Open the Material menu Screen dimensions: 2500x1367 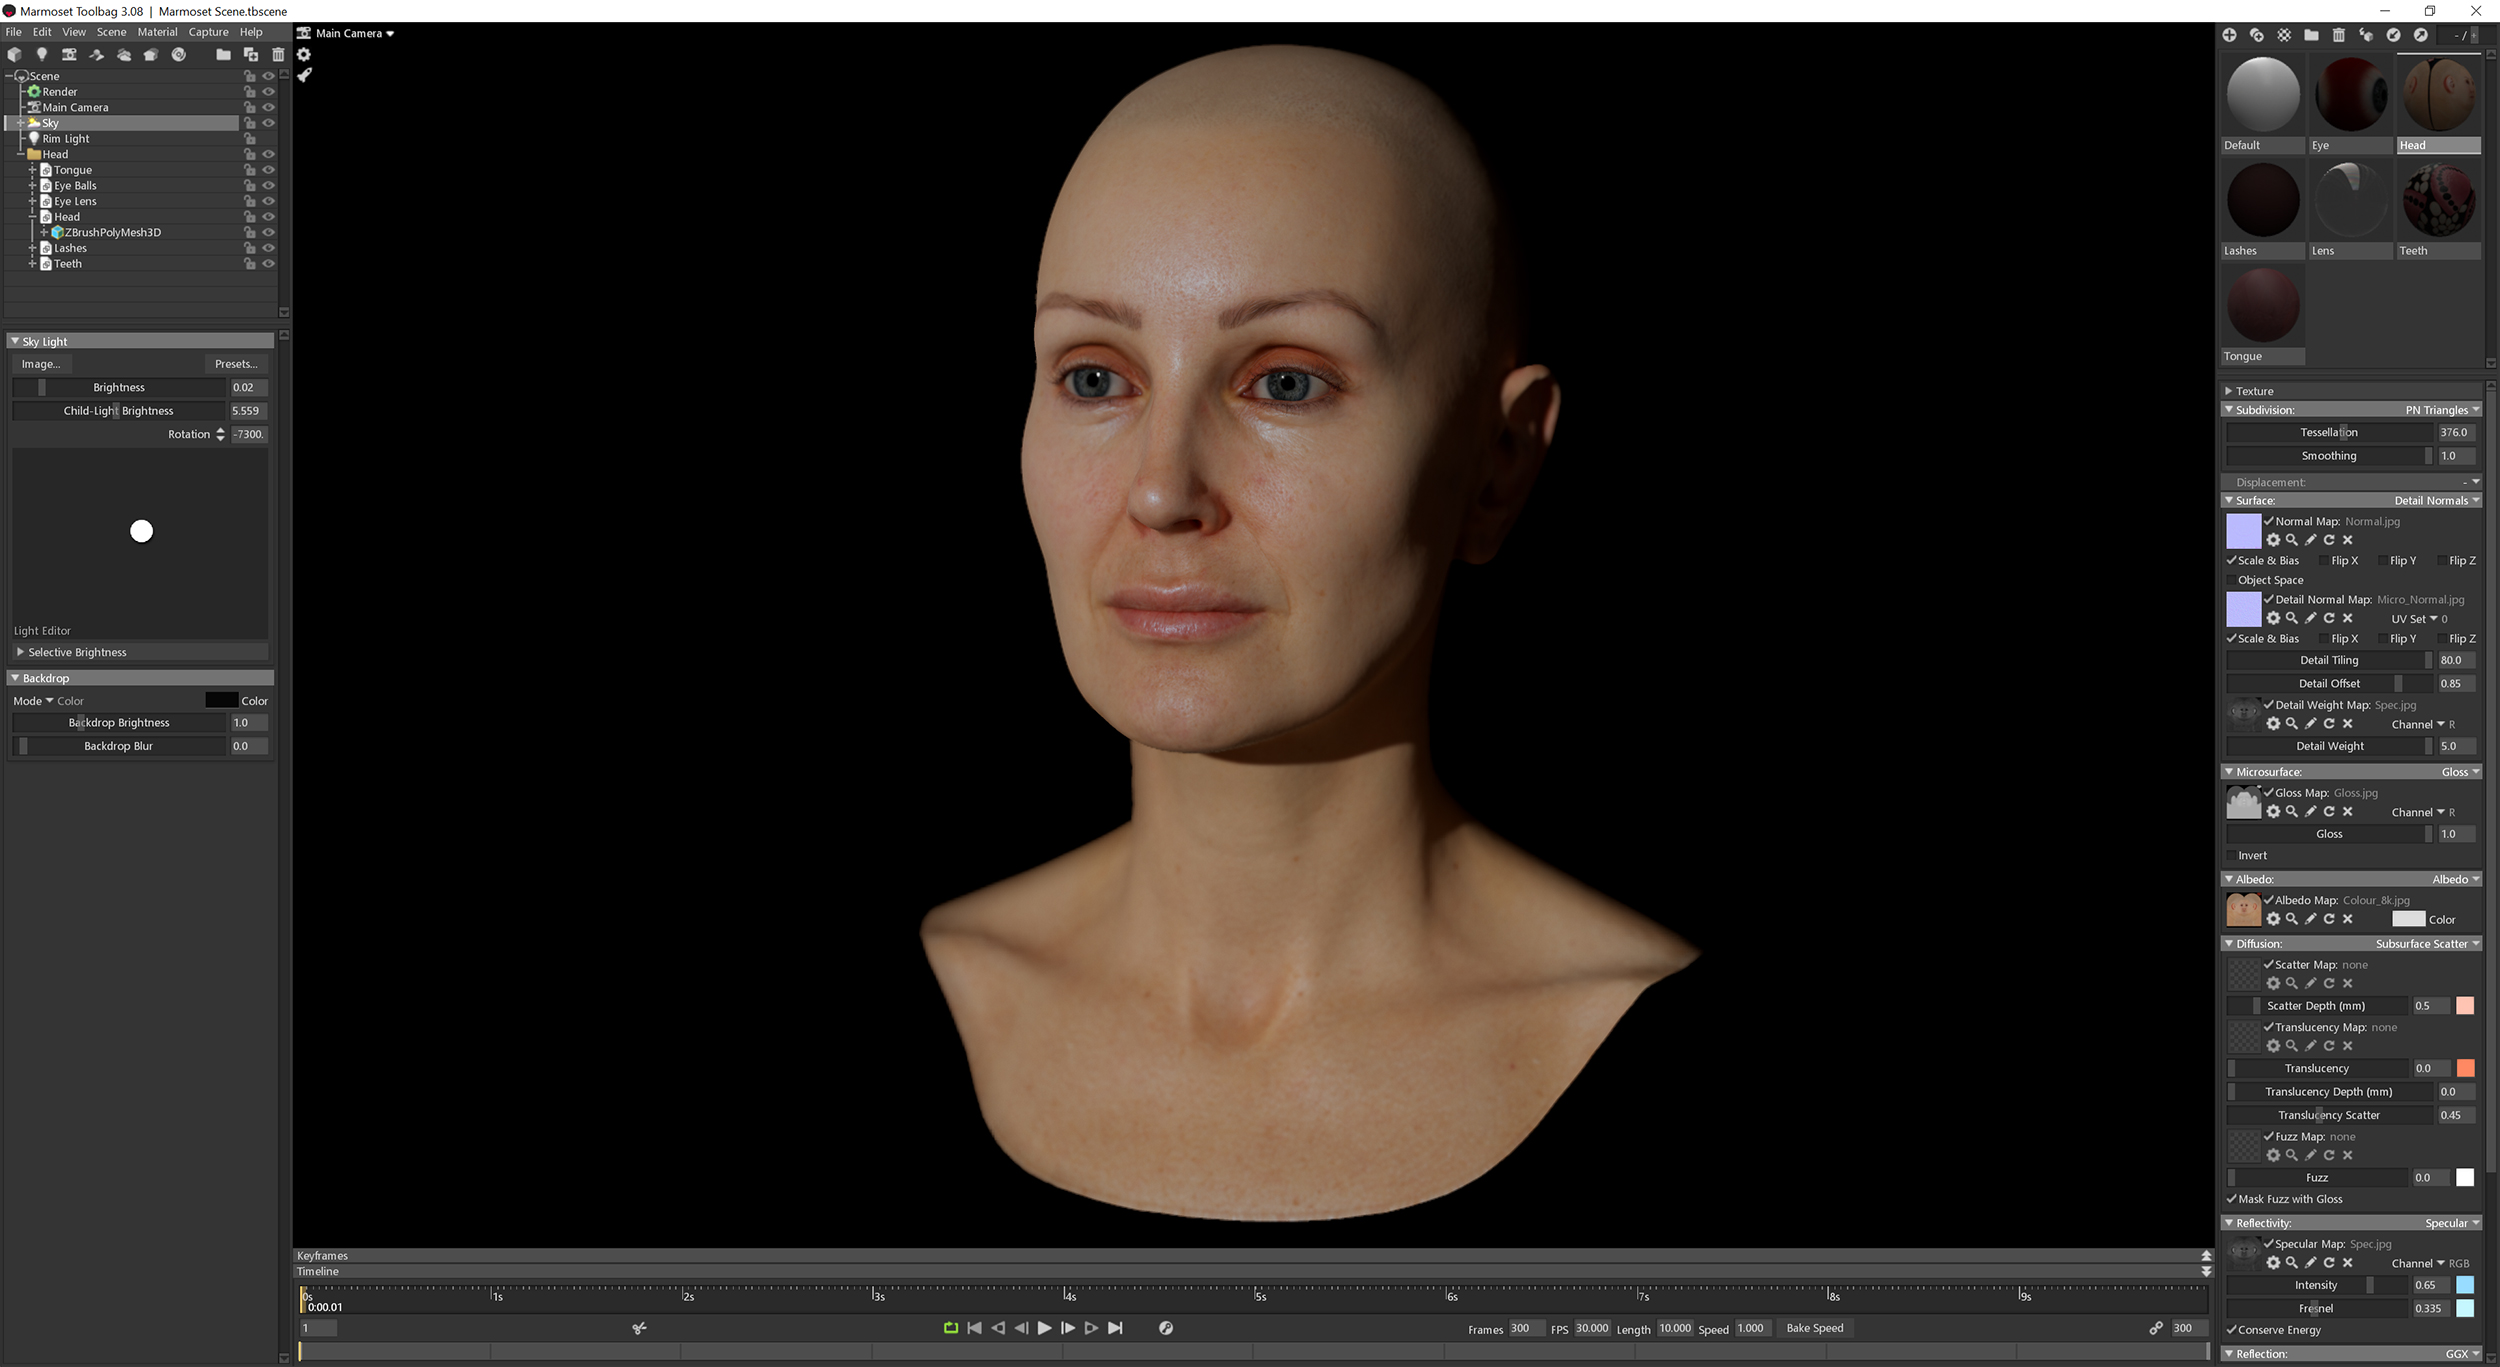[x=157, y=31]
